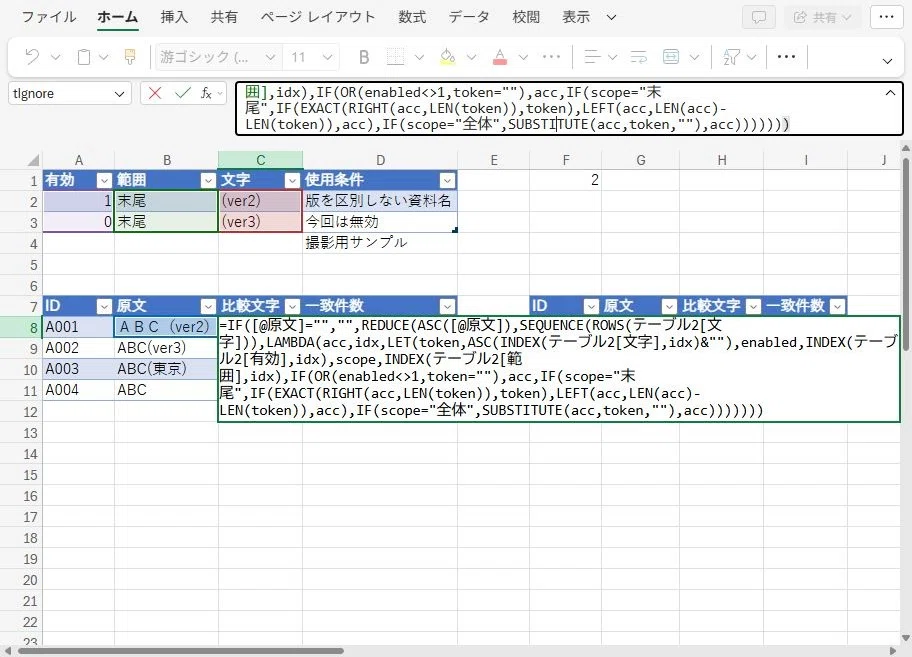This screenshot has height=657, width=912.
Task: Open filter arrow for ID in column F
Action: [x=591, y=306]
